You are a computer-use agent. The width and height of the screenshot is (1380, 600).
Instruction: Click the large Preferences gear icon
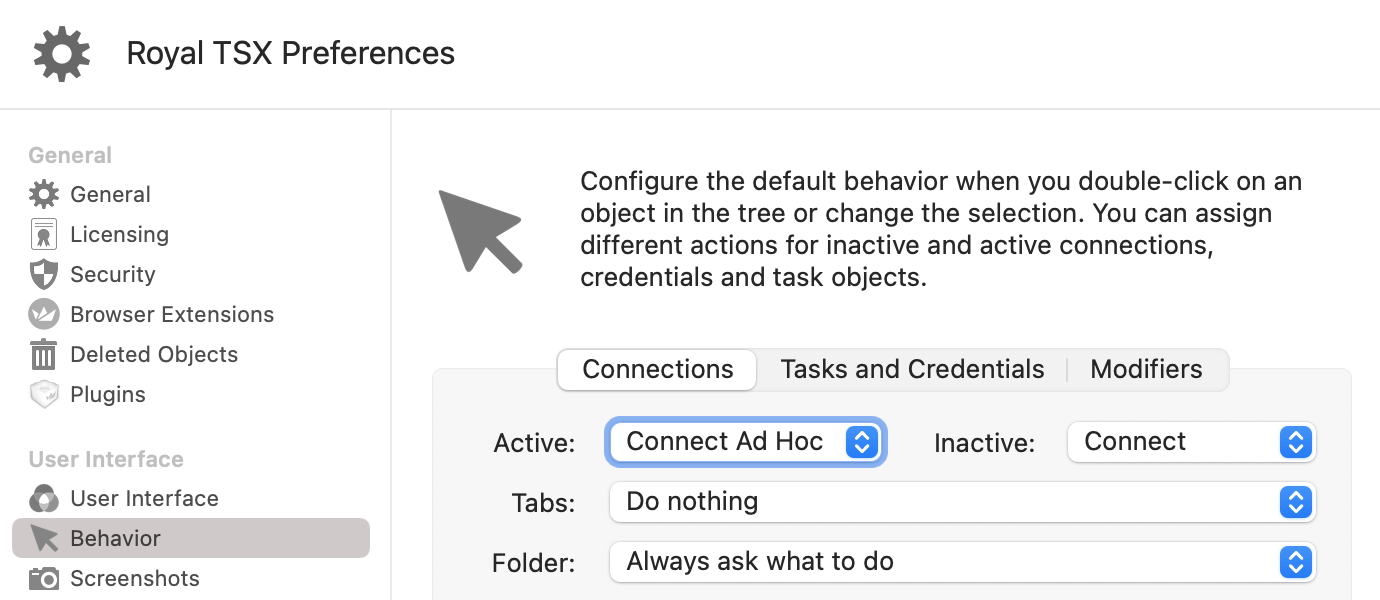[62, 53]
